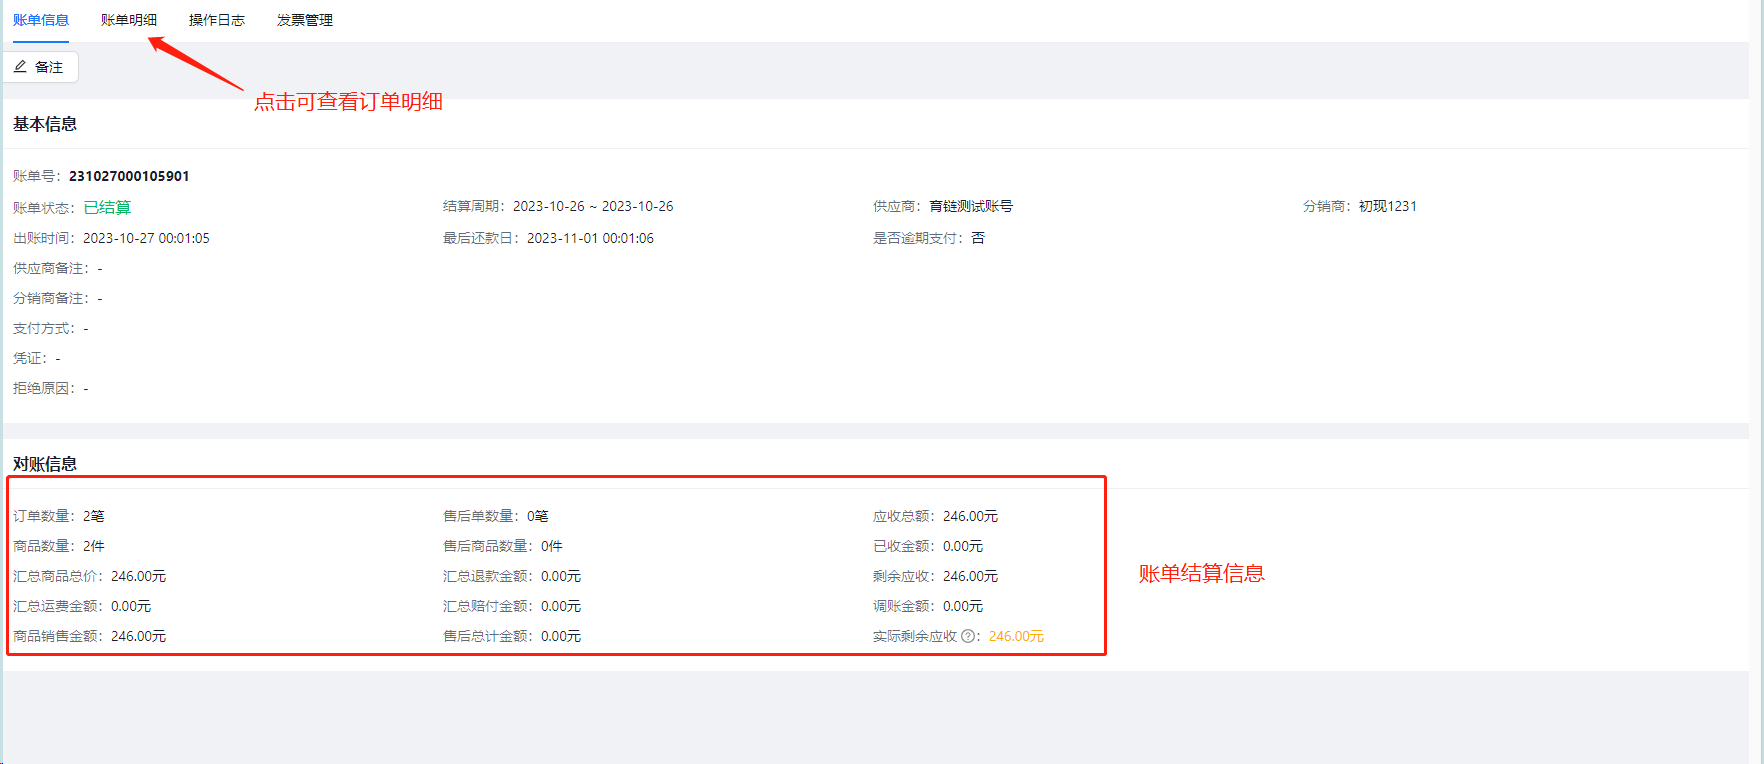Click the 商品数量 value 2件
The image size is (1764, 764).
(x=94, y=546)
